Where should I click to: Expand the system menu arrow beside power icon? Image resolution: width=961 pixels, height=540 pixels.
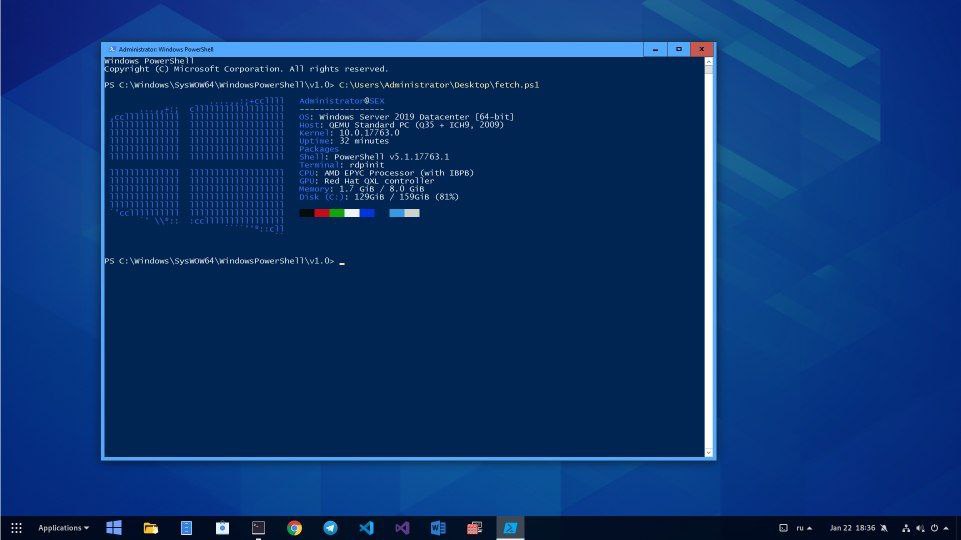pyautogui.click(x=946, y=528)
